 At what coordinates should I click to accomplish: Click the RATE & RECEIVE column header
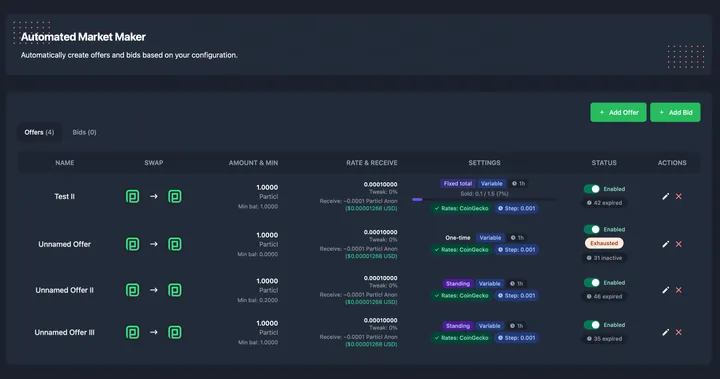point(372,163)
